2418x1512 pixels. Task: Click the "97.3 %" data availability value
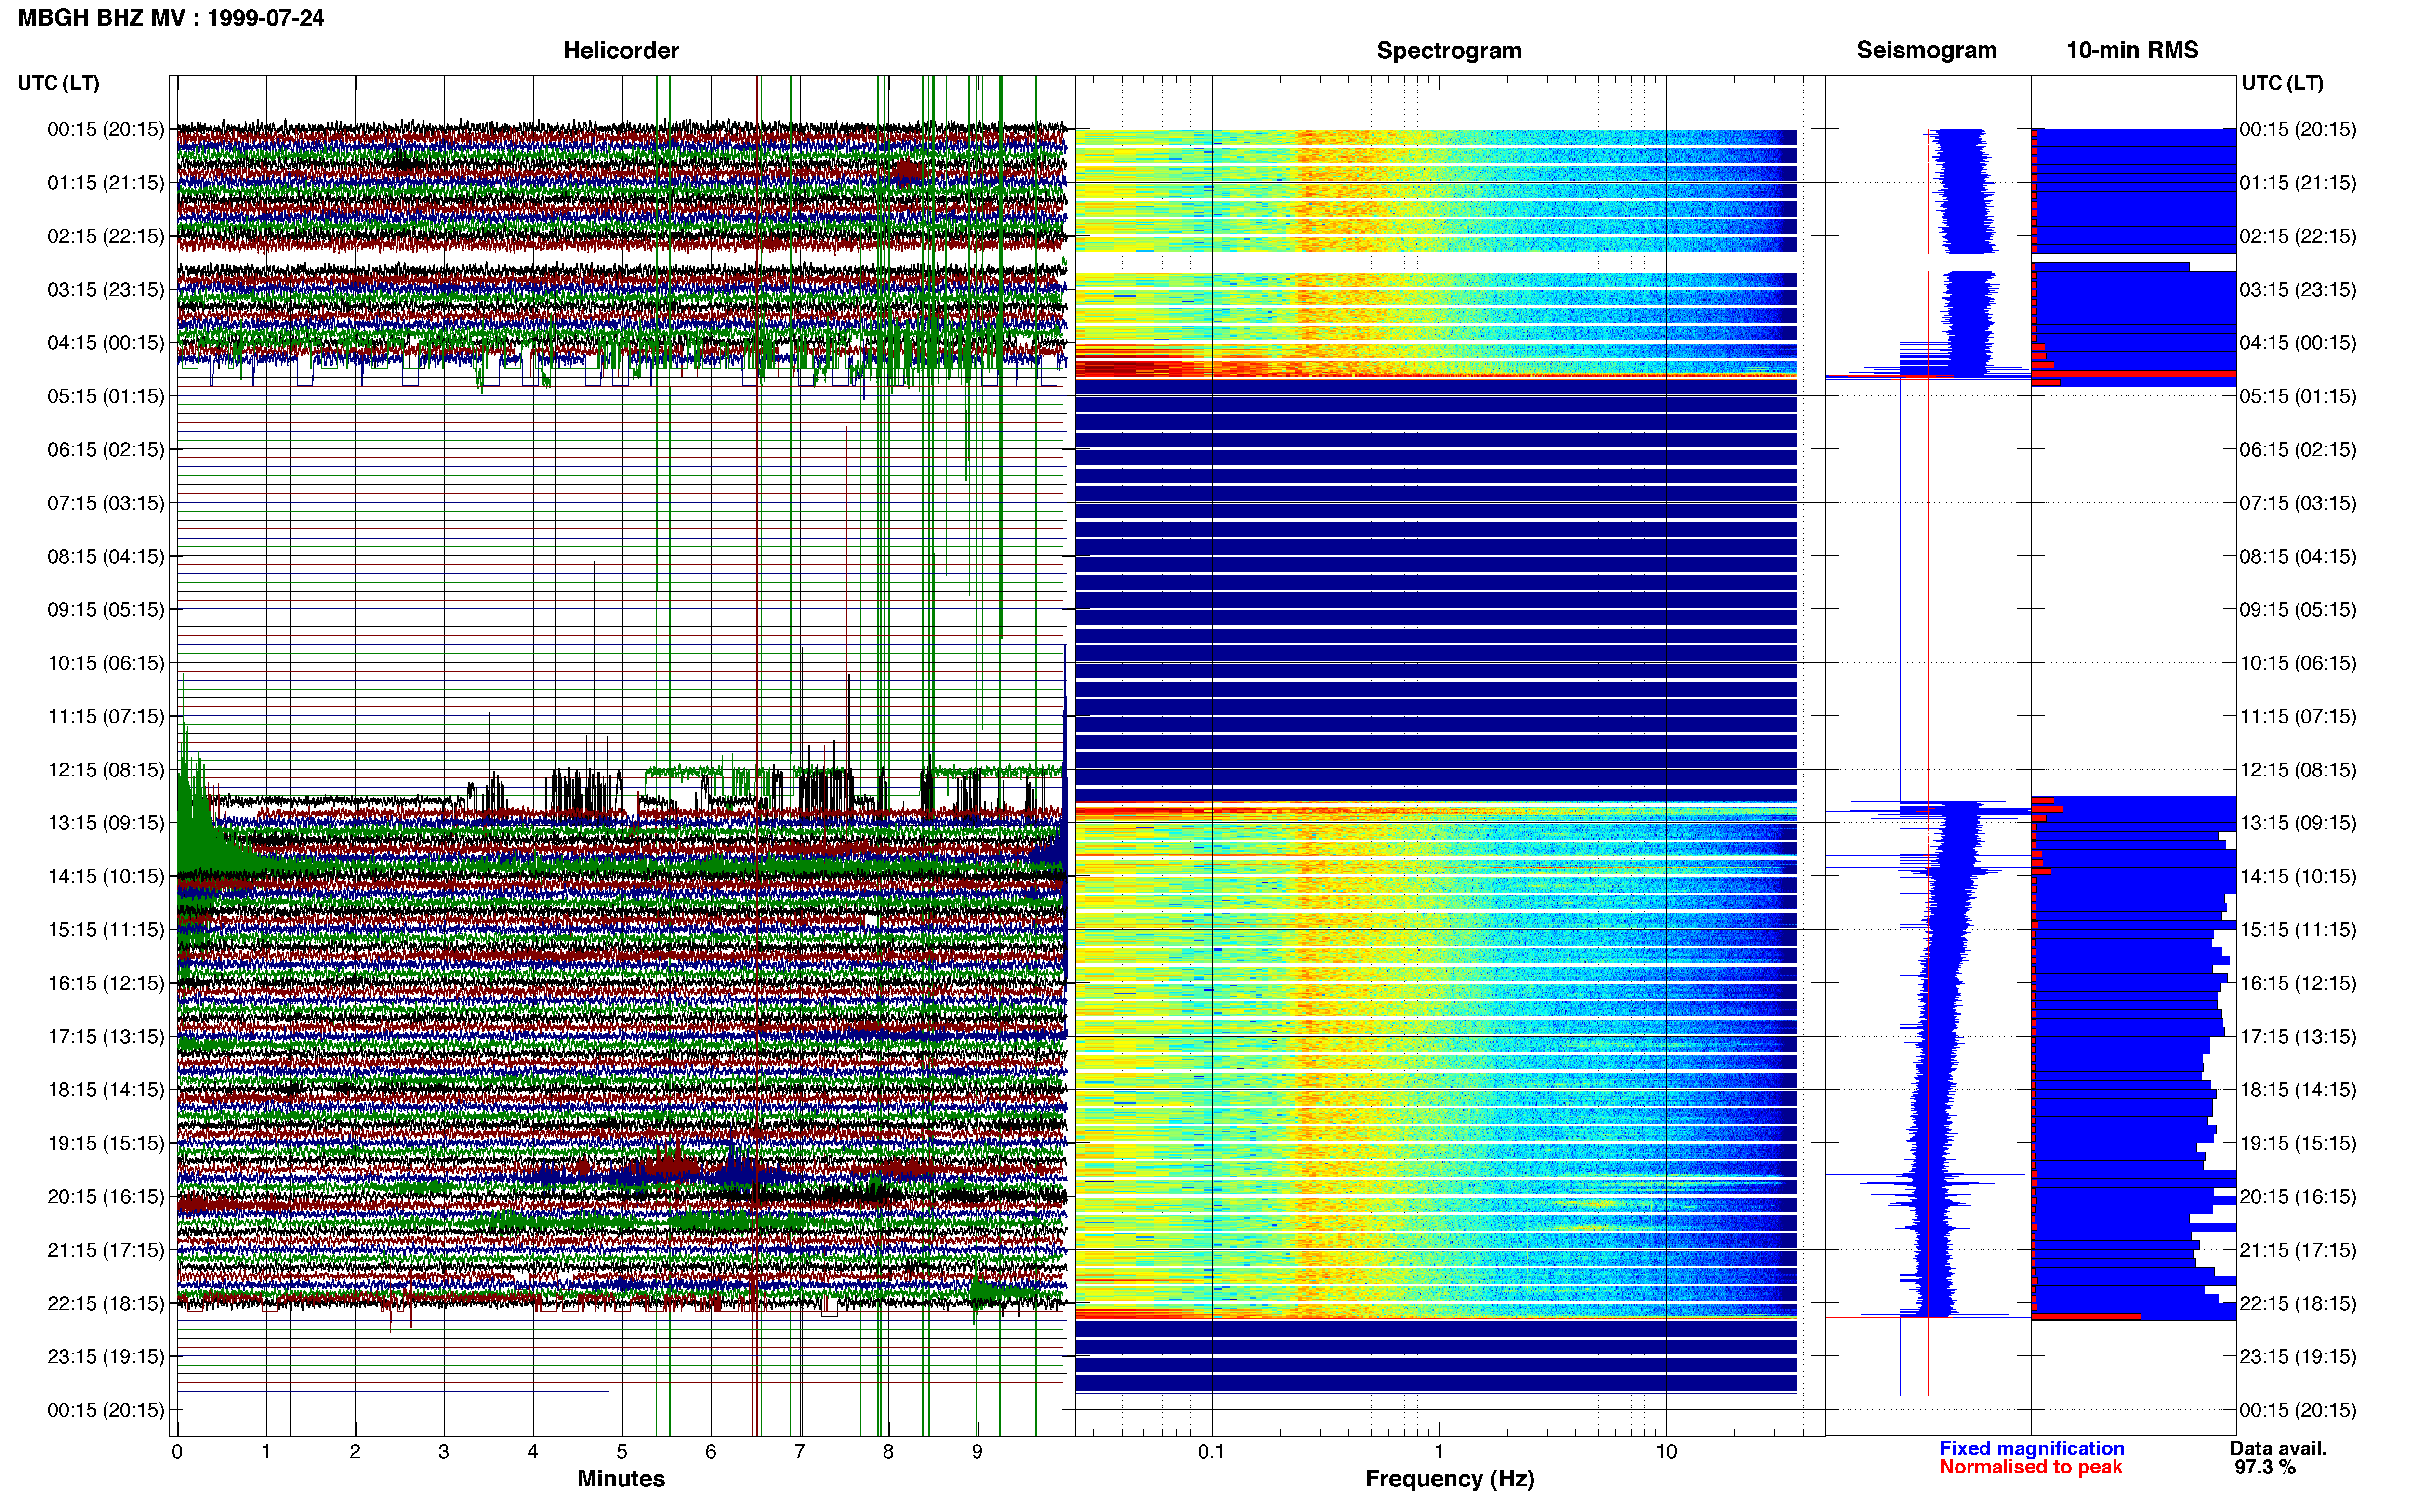[2265, 1467]
